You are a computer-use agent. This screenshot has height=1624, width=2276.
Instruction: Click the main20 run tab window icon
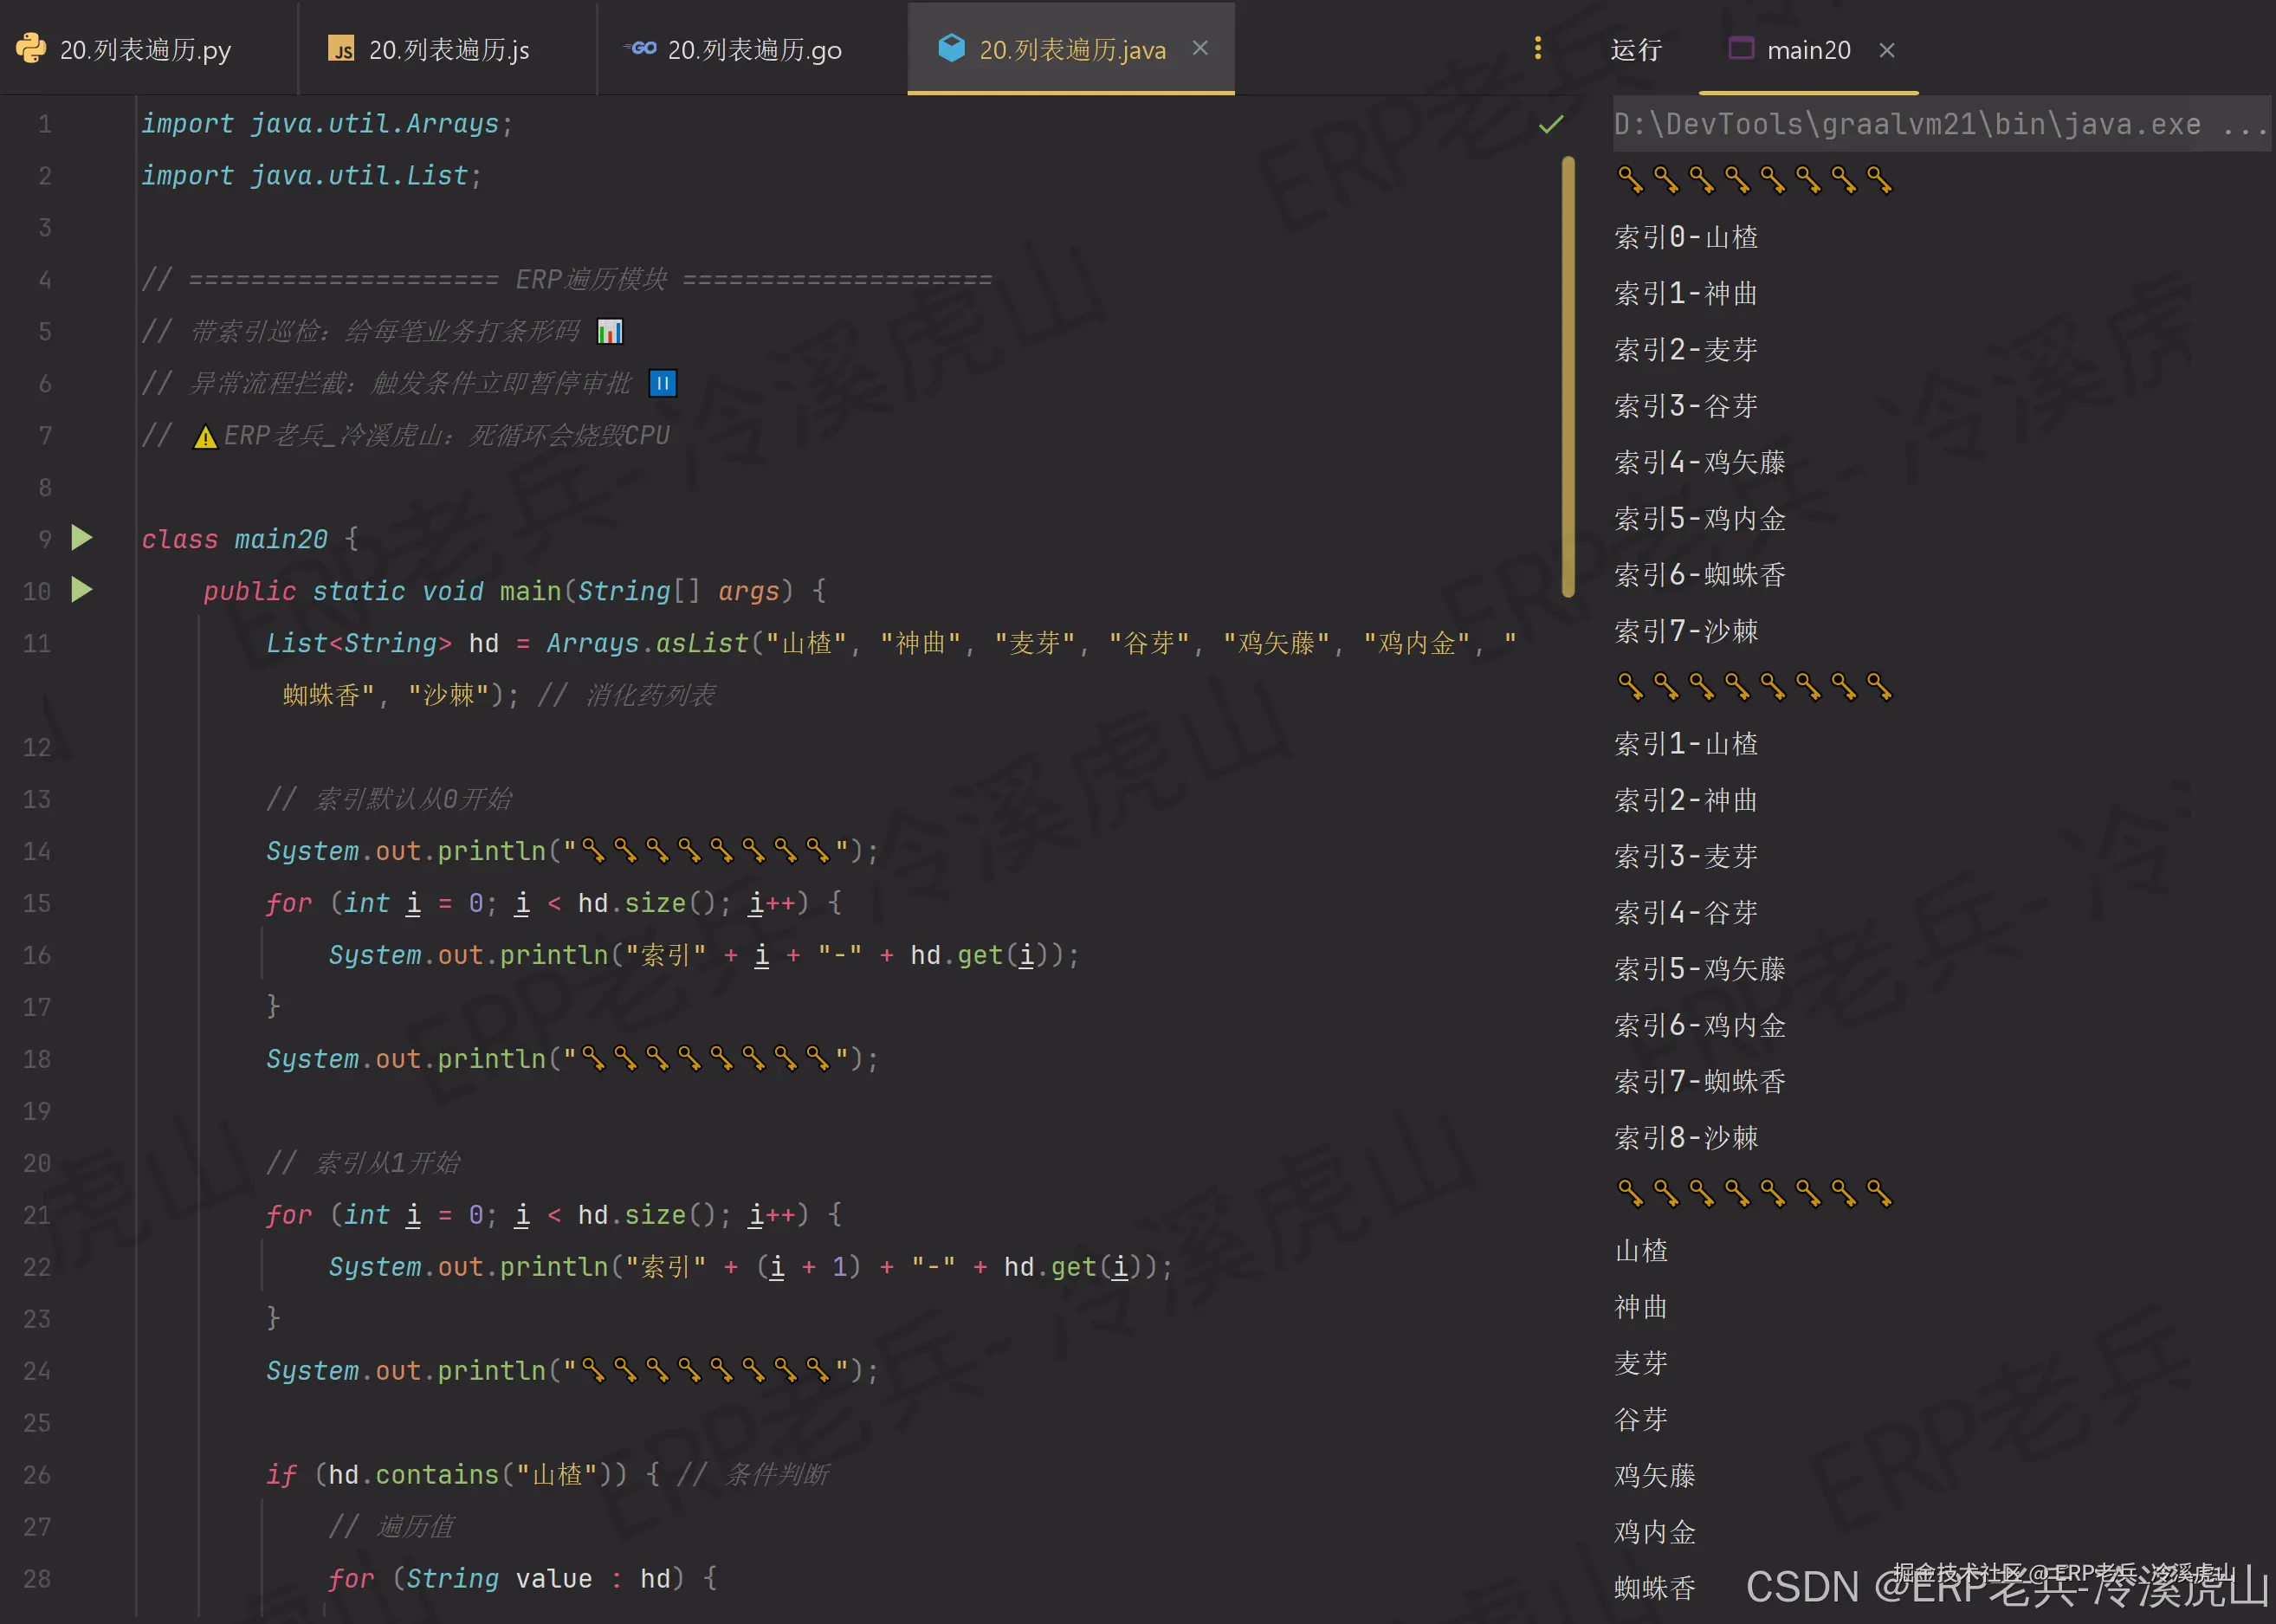(x=1741, y=49)
